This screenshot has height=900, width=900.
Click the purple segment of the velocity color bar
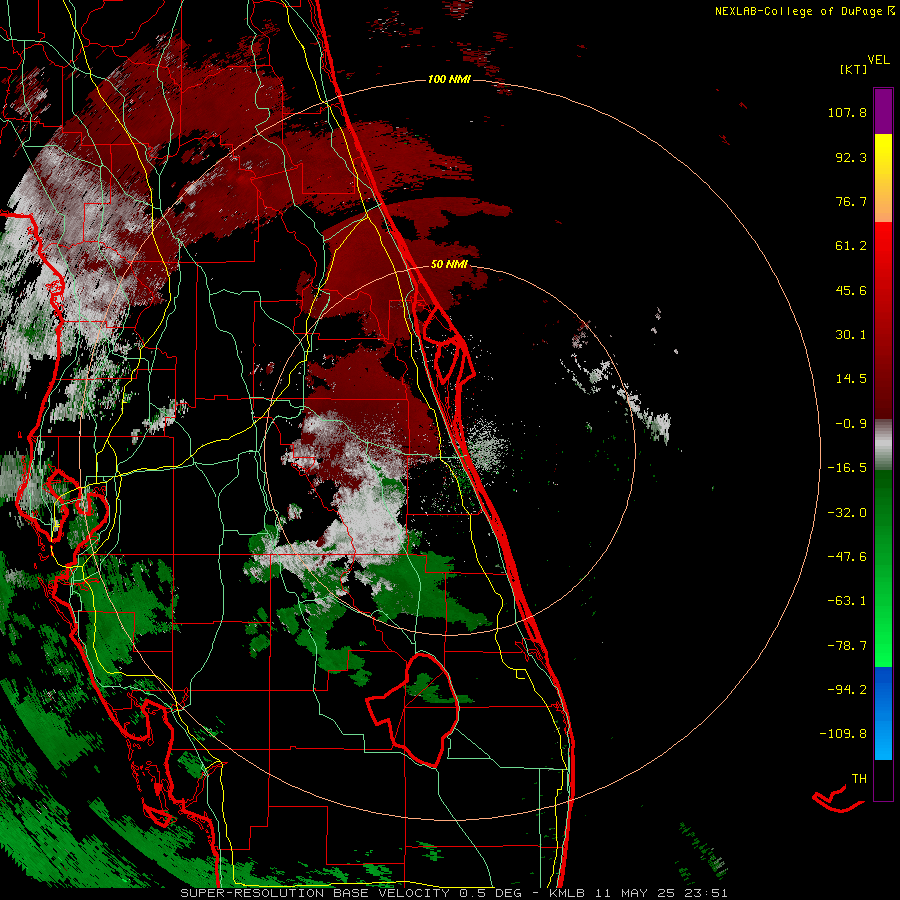[883, 111]
